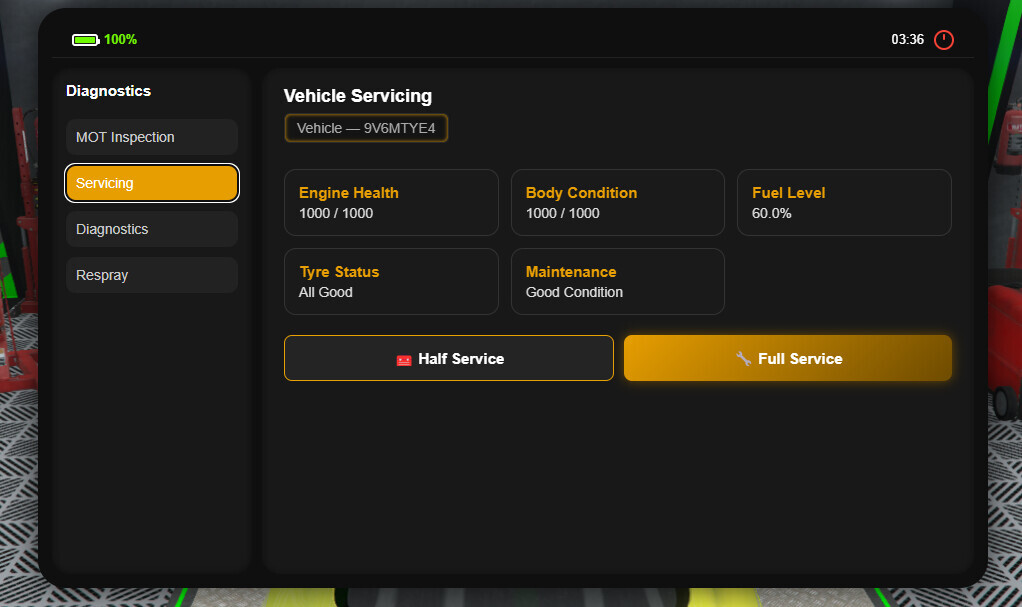Select the Body Condition card
Screen dimensions: 1022x607
click(x=618, y=202)
